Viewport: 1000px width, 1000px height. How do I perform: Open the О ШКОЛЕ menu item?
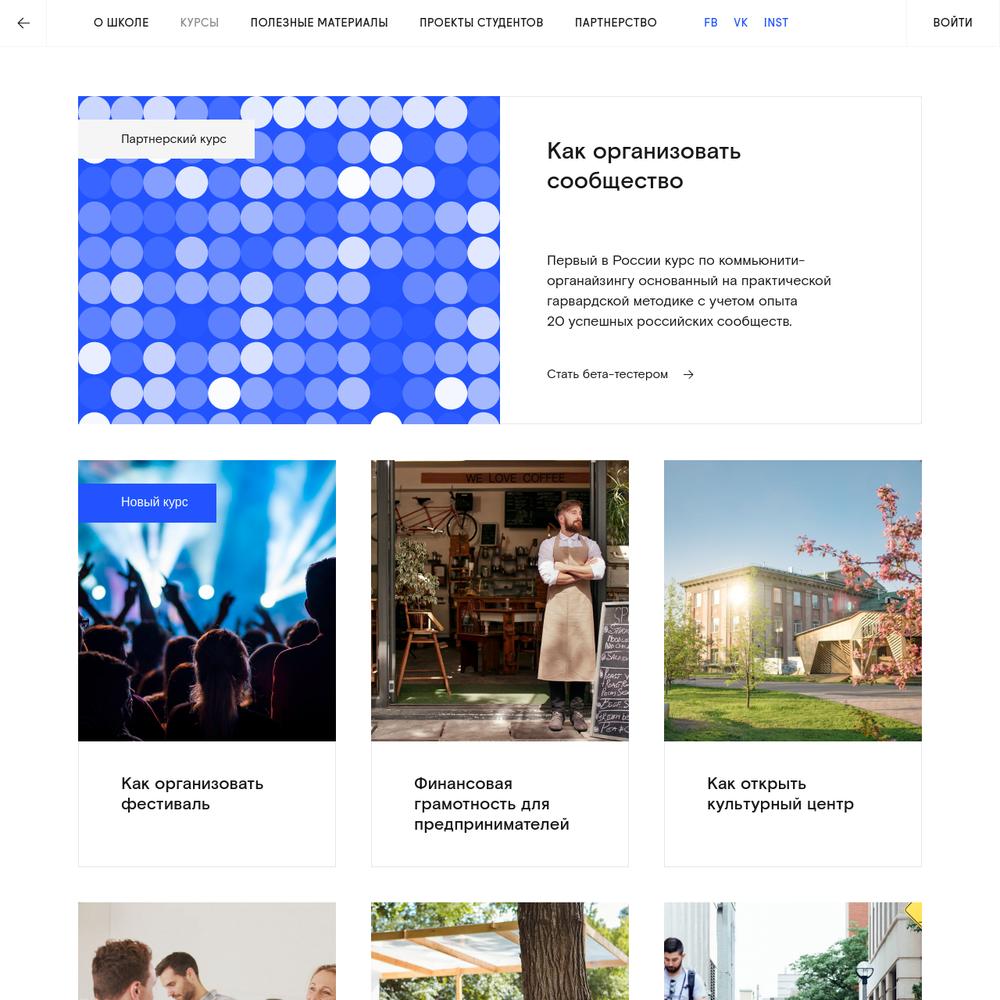(121, 22)
